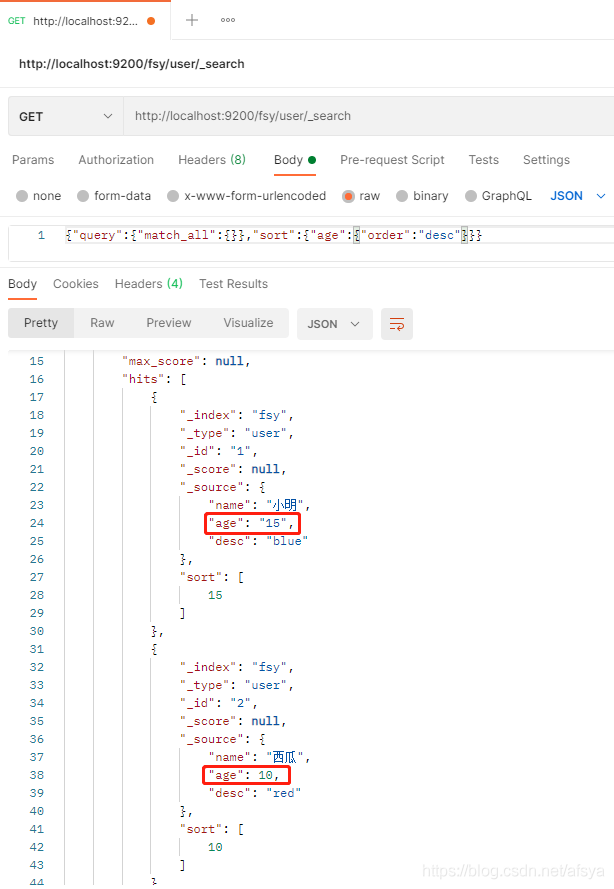614x889 pixels.
Task: Open the request Settings tab
Action: click(547, 160)
